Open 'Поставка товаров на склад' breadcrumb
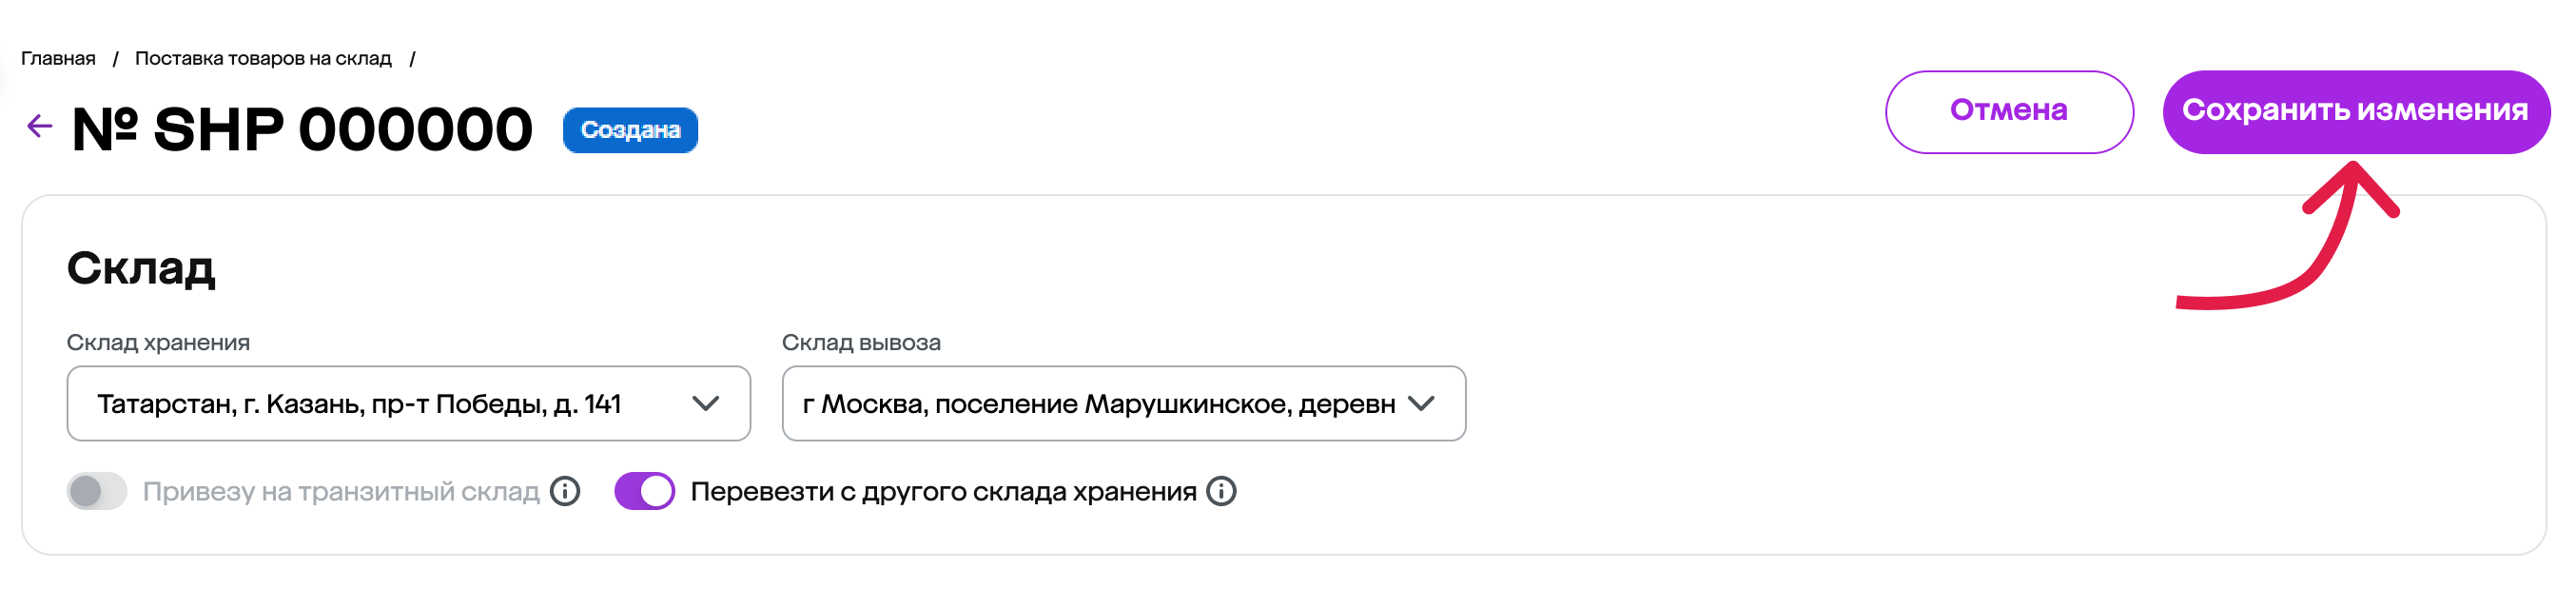The image size is (2576, 589). tap(263, 59)
